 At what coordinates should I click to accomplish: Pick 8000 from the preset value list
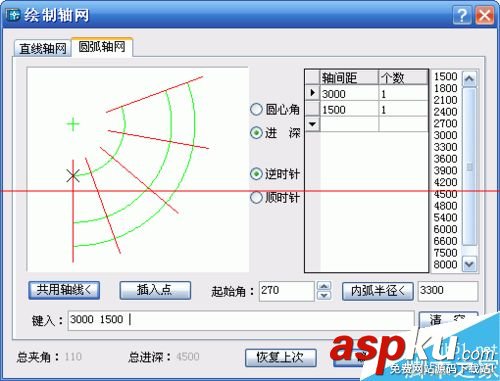coord(445,264)
